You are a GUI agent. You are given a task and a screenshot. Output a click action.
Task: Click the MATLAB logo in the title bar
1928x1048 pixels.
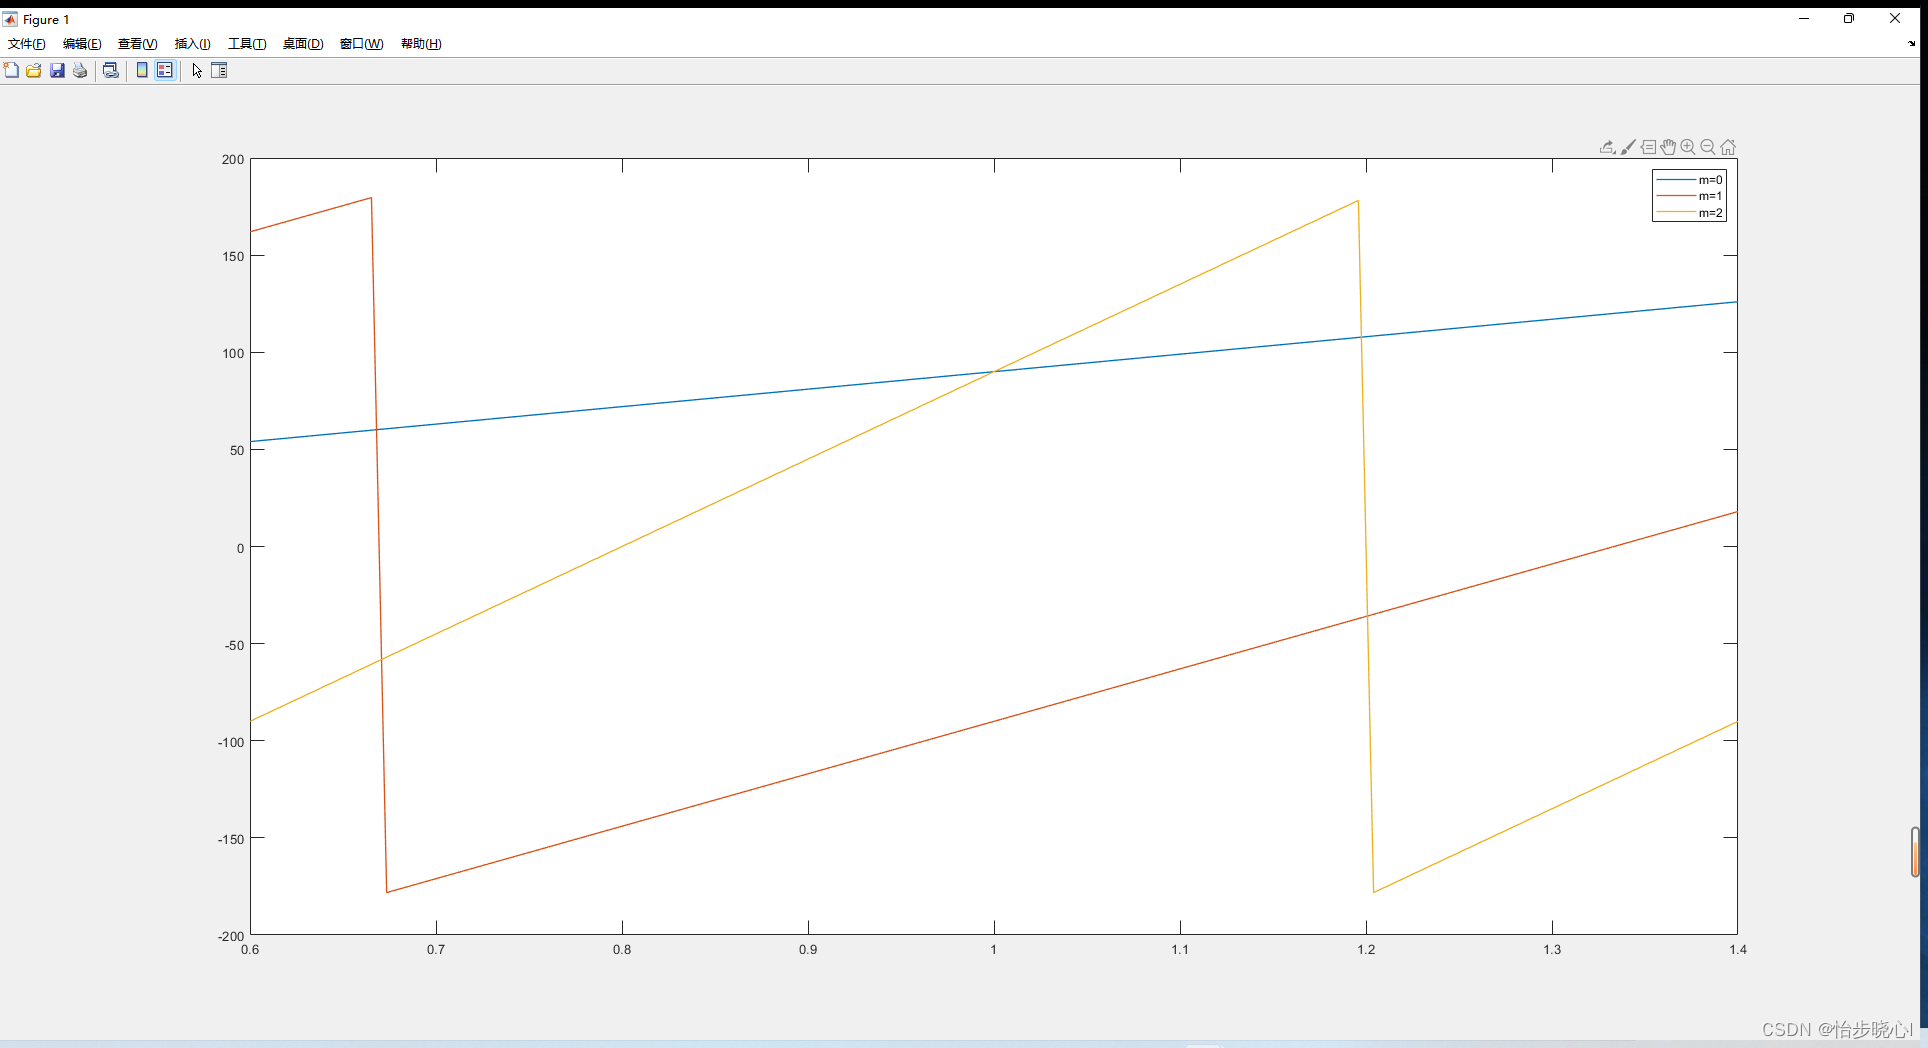10,19
